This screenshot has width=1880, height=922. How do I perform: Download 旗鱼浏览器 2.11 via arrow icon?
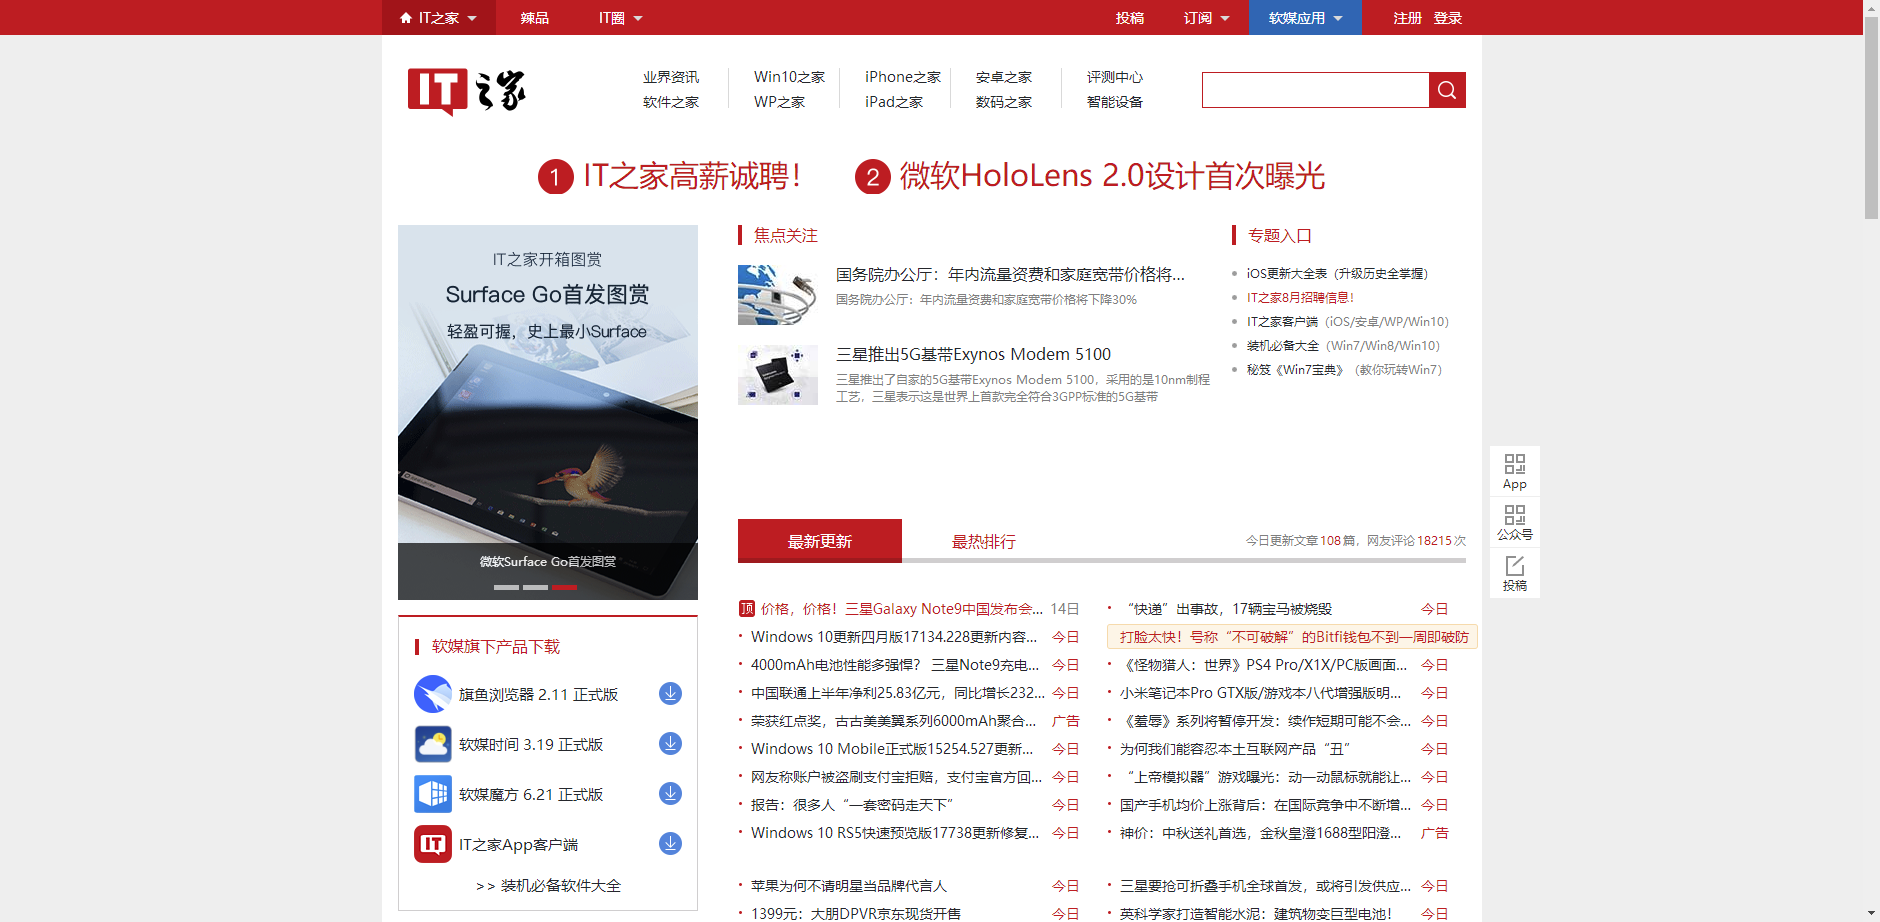tap(671, 694)
